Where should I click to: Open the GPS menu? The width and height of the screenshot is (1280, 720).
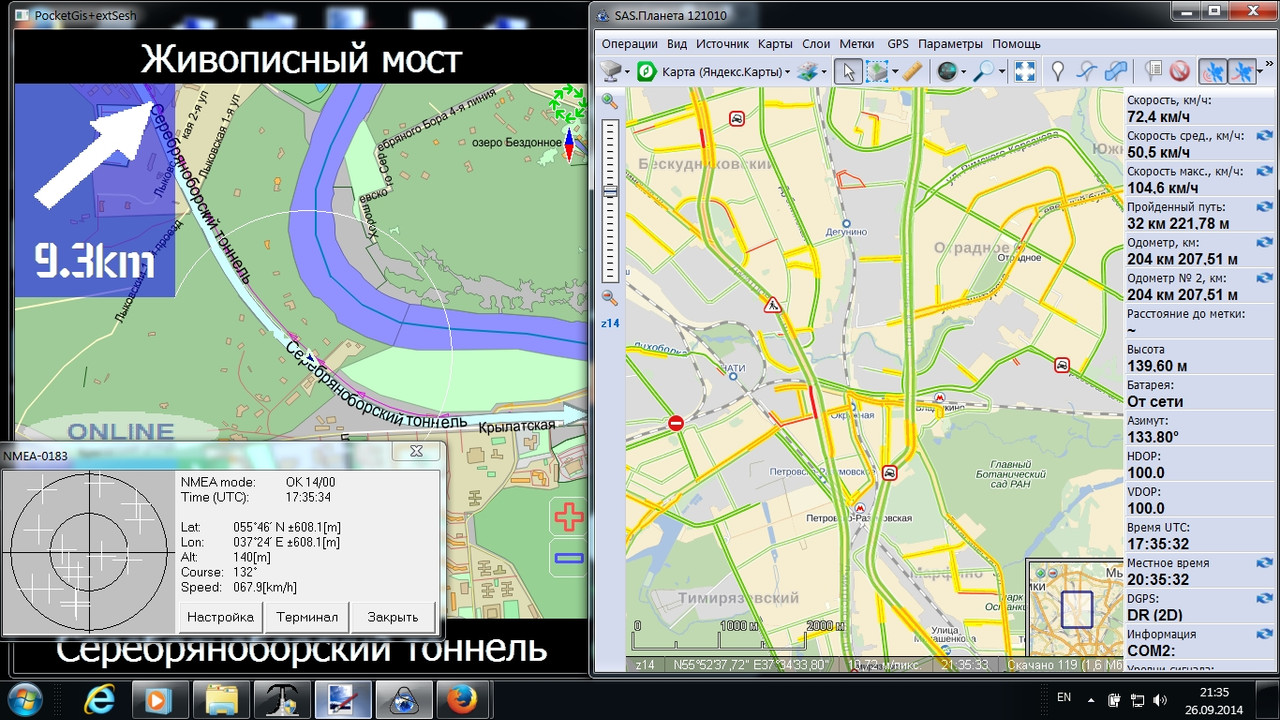click(898, 44)
